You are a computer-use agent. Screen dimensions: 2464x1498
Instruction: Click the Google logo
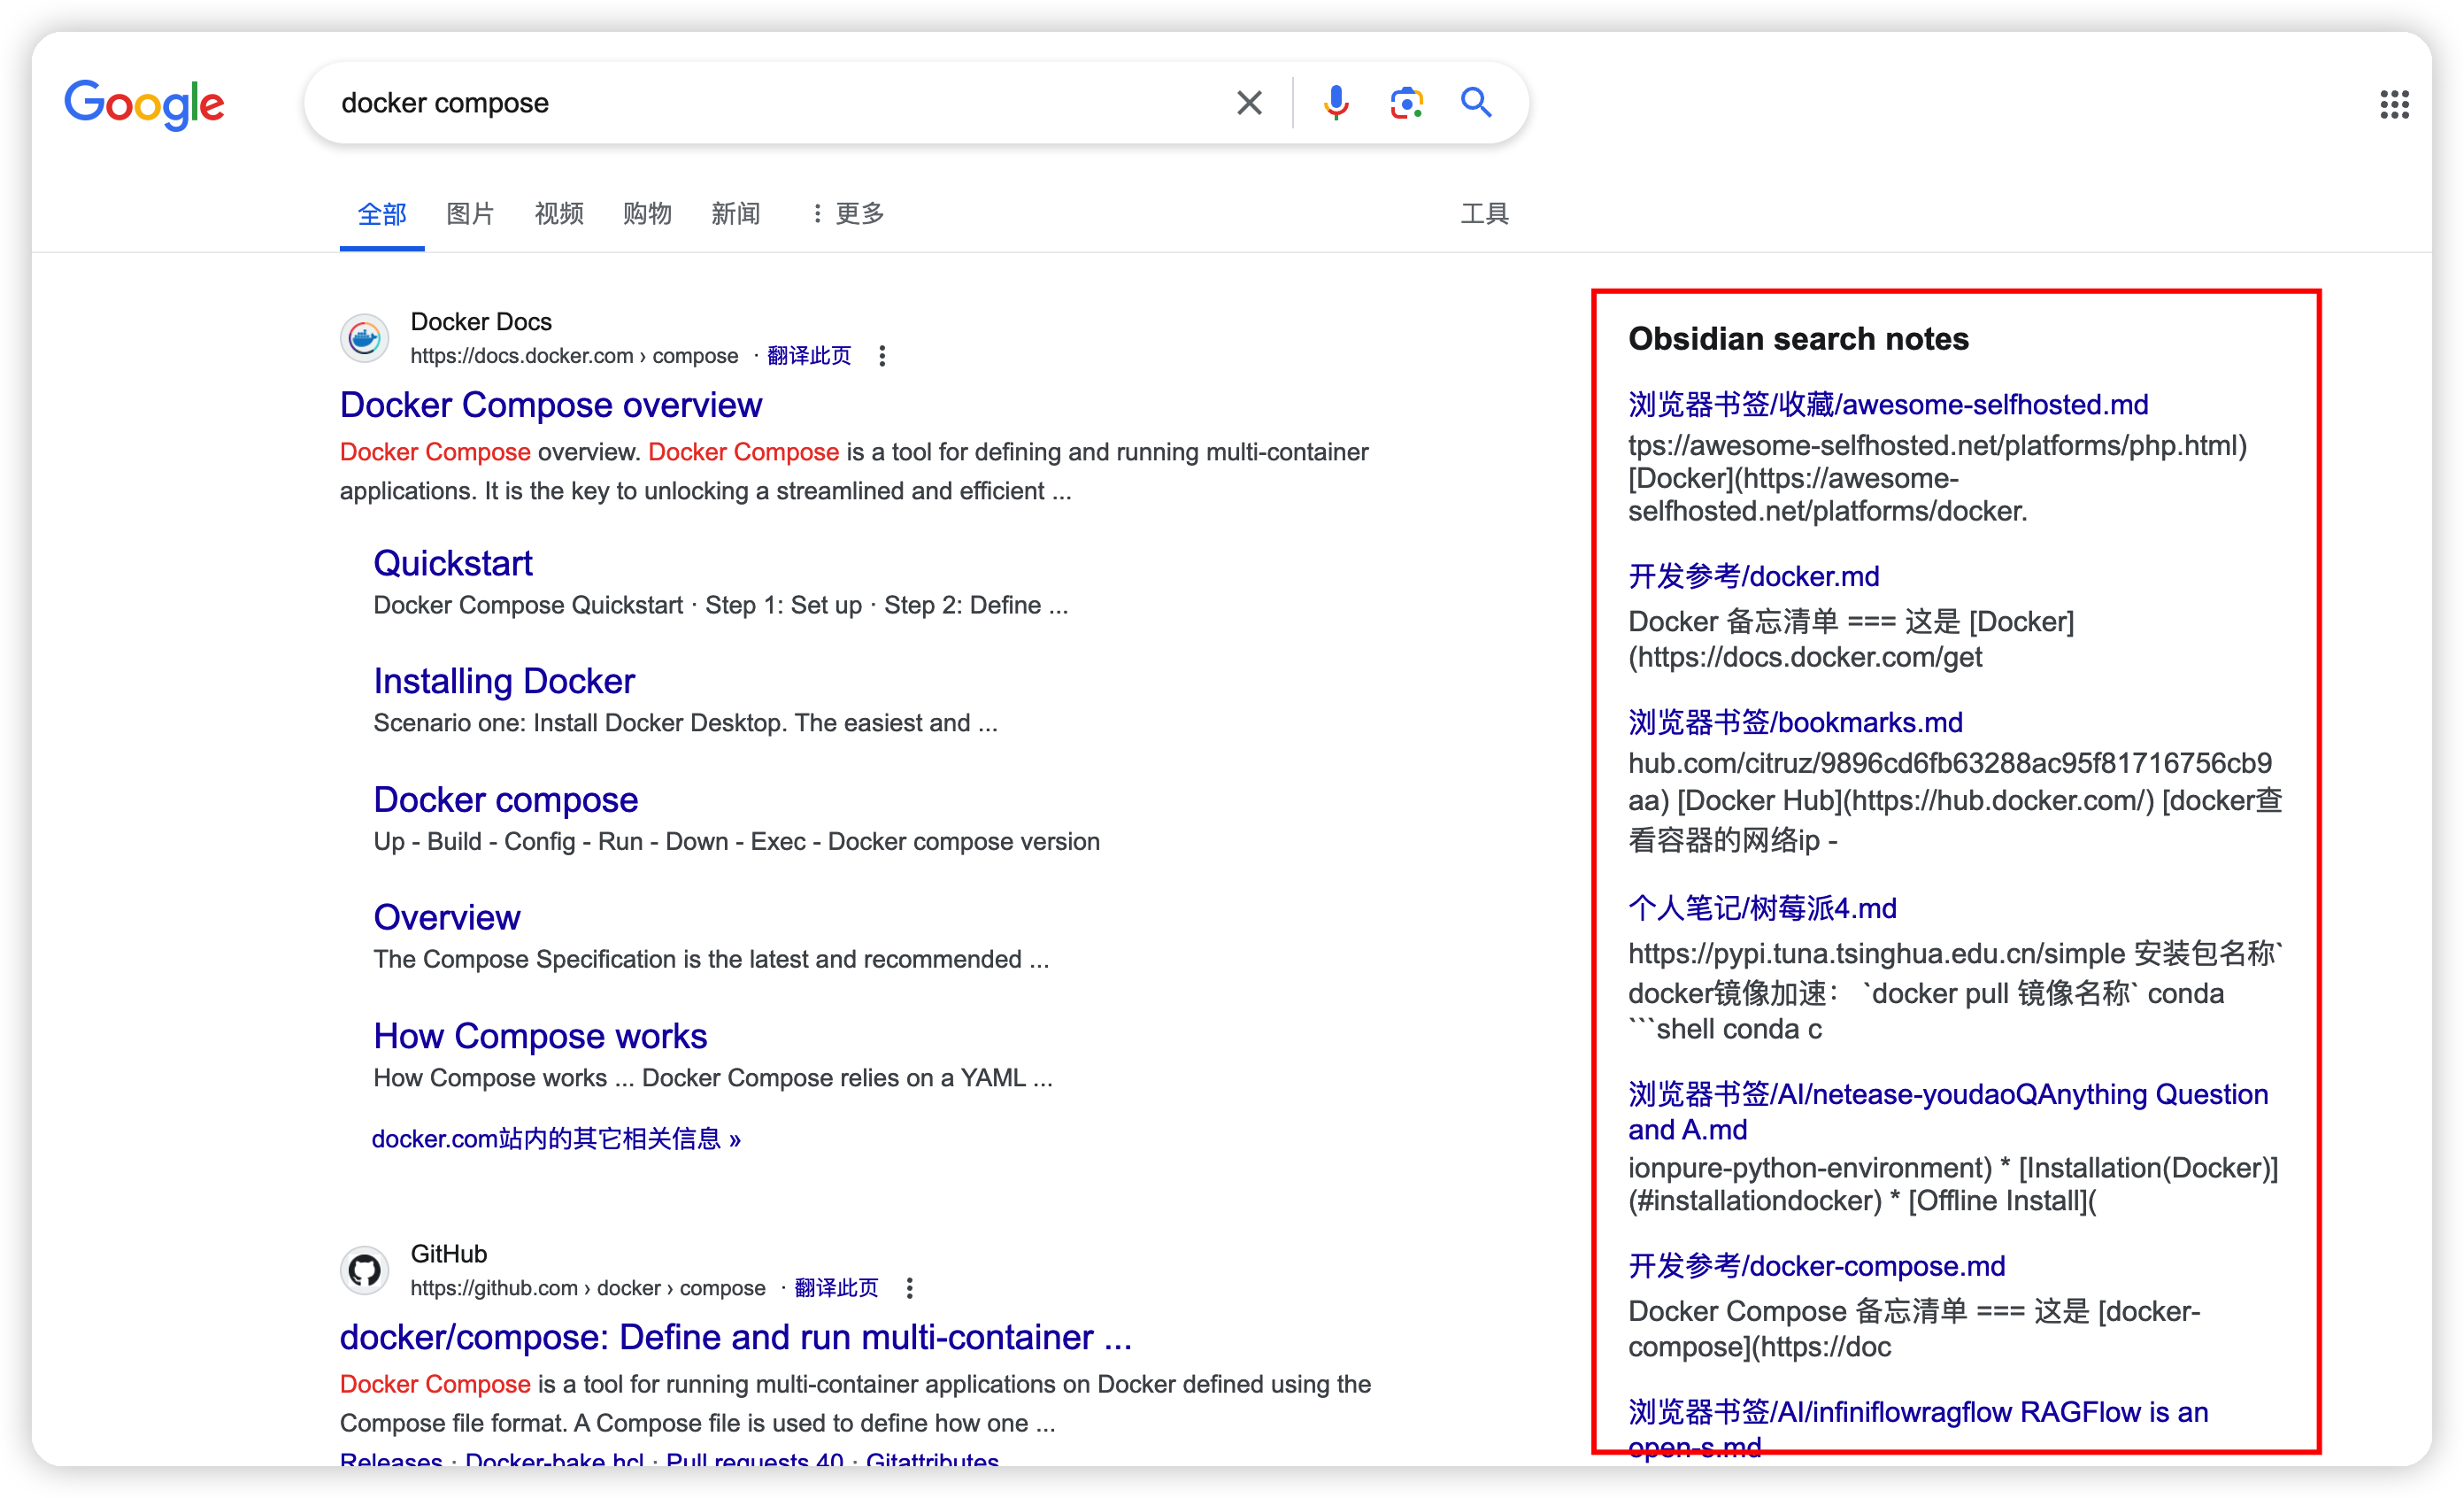point(145,104)
